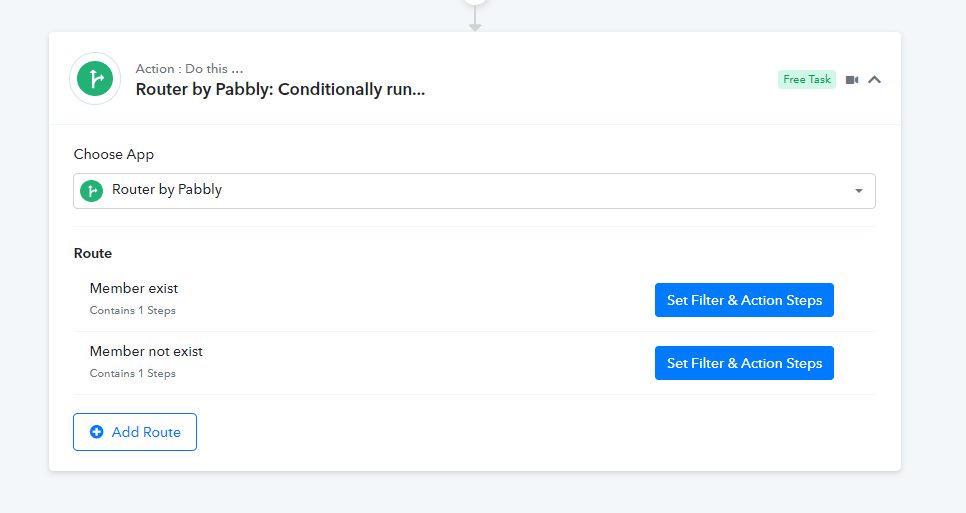966x513 pixels.
Task: Click the add-step circle at top of connector
Action: click(475, 2)
